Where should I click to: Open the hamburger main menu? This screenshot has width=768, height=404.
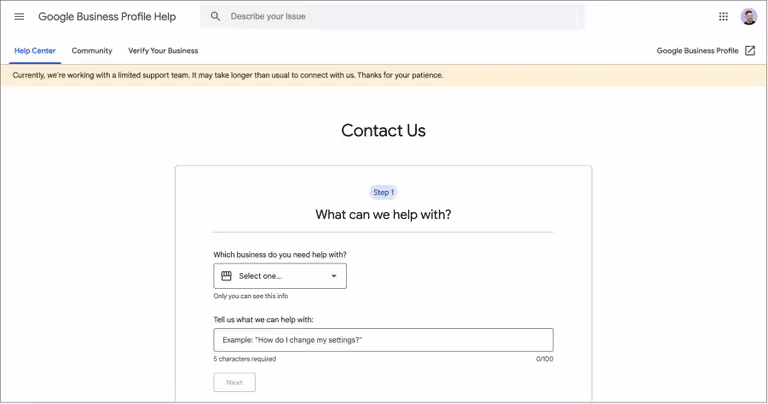pos(19,16)
